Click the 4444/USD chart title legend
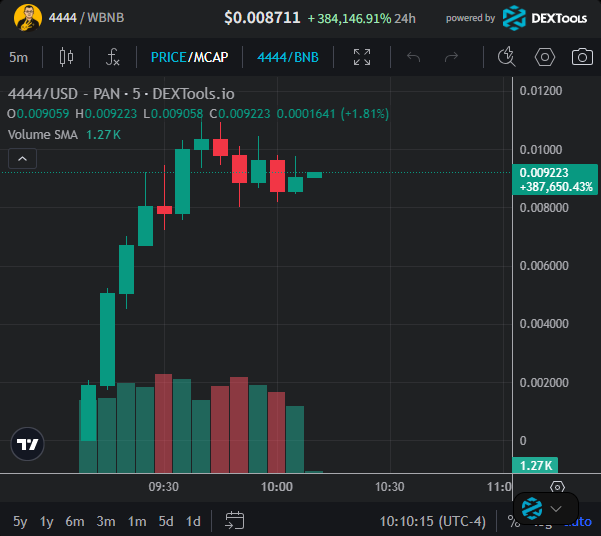 (x=121, y=94)
